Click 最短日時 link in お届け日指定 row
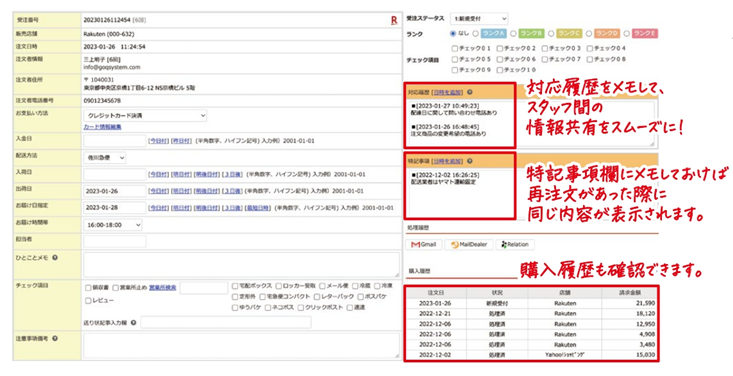This screenshot has height=376, width=733. 258,208
